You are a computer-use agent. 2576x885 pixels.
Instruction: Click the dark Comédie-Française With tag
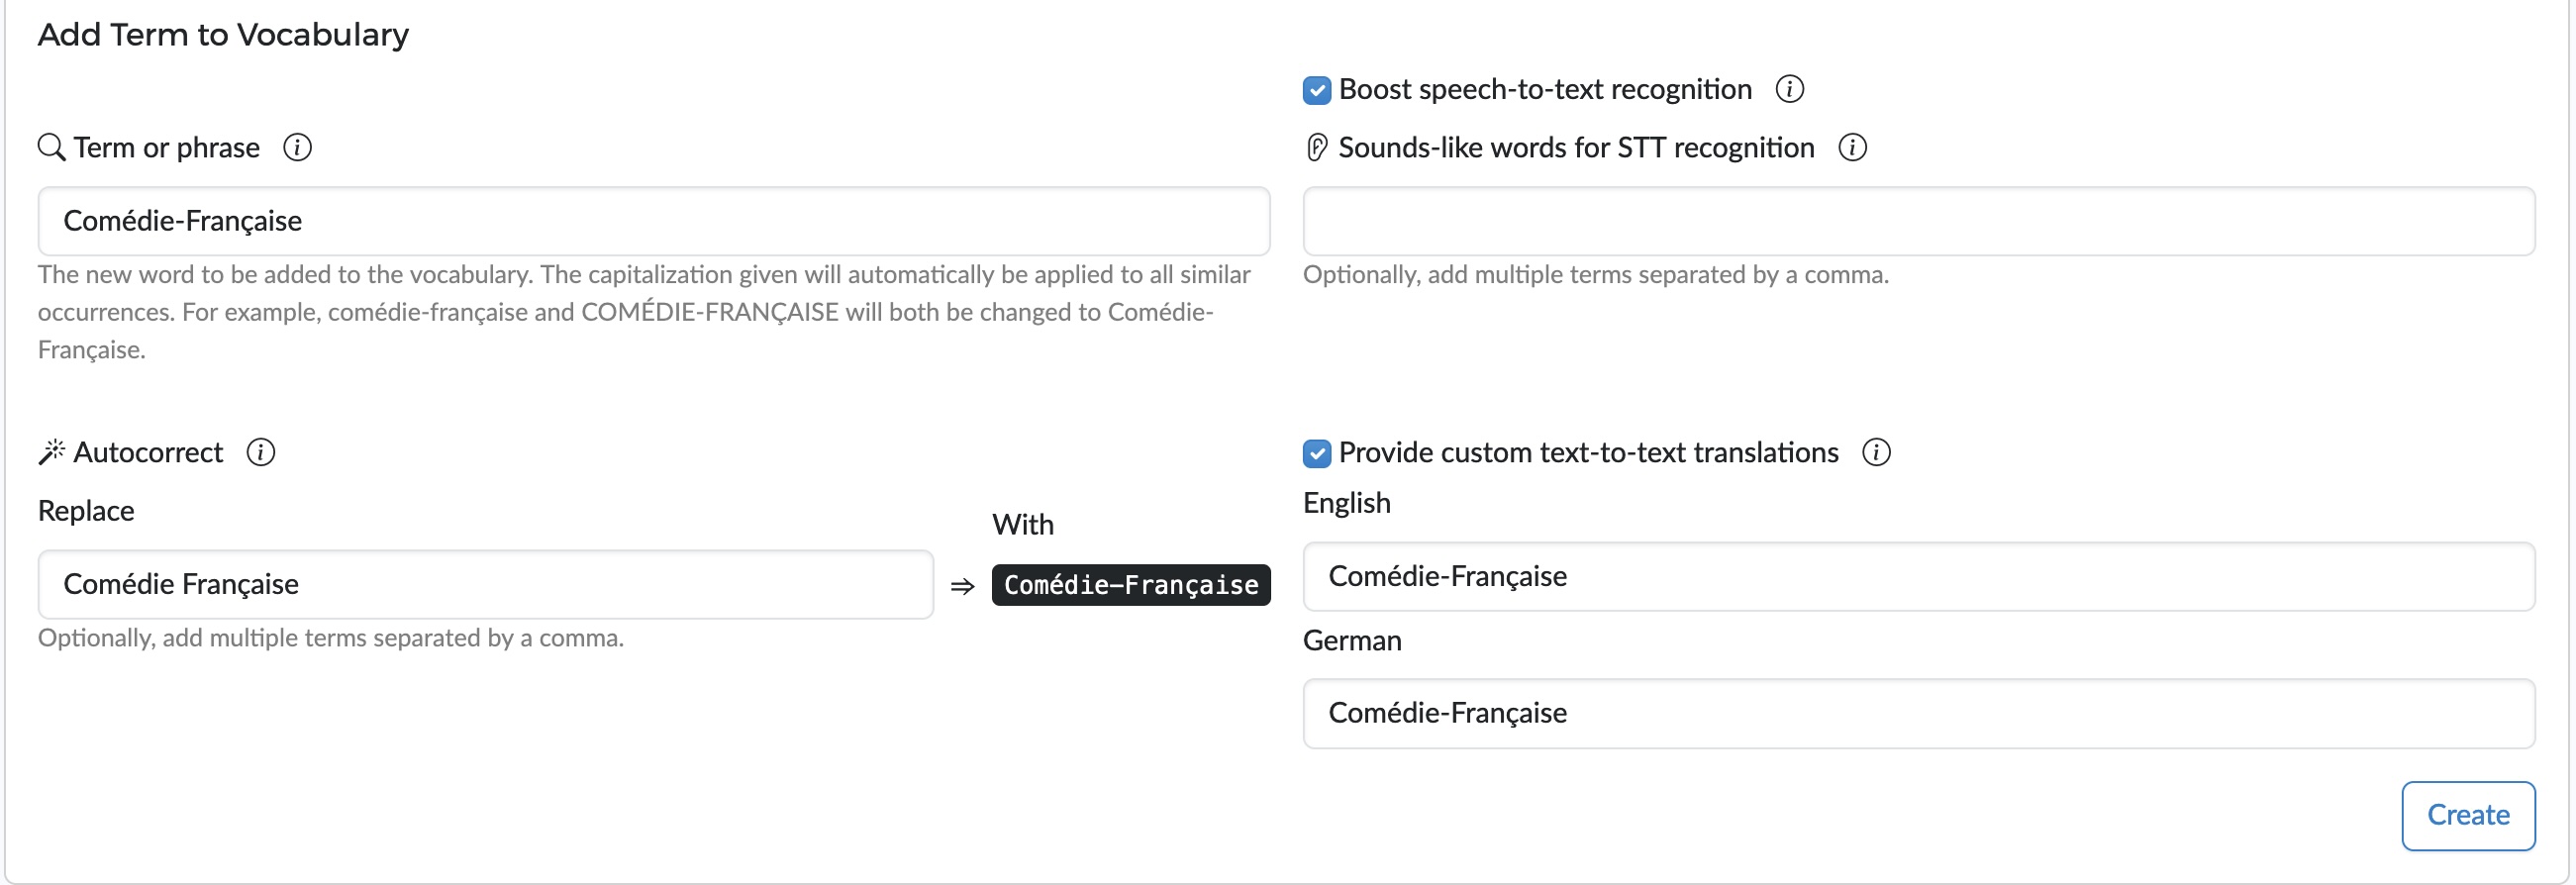click(x=1131, y=585)
